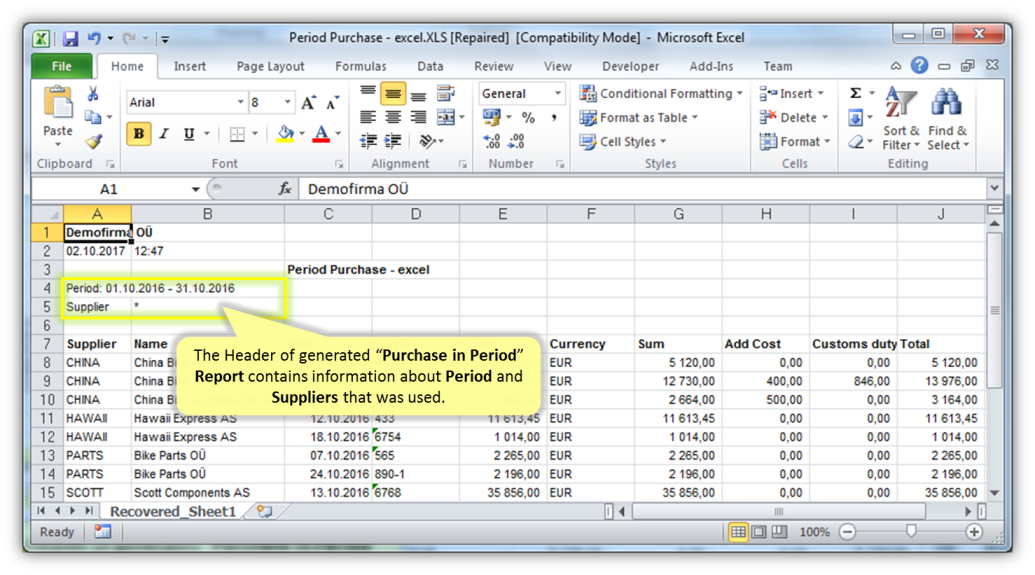The height and width of the screenshot is (575, 1035).
Task: Open the Arial font name dropdown
Action: point(240,102)
